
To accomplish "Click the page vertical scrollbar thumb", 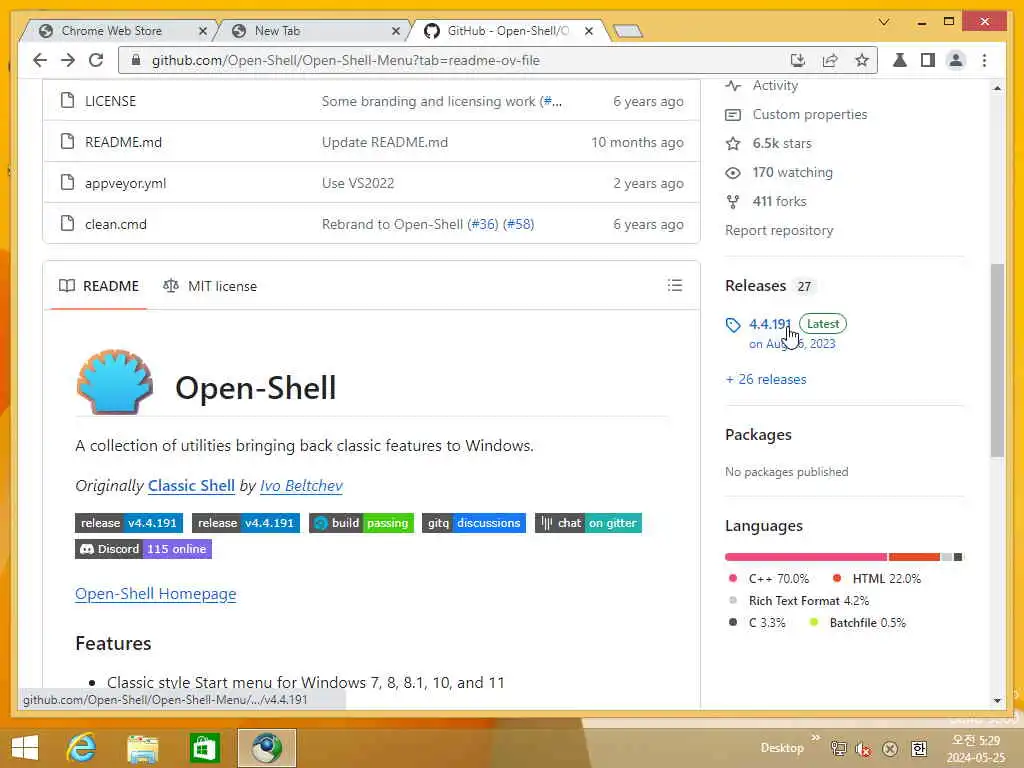I will coord(997,360).
